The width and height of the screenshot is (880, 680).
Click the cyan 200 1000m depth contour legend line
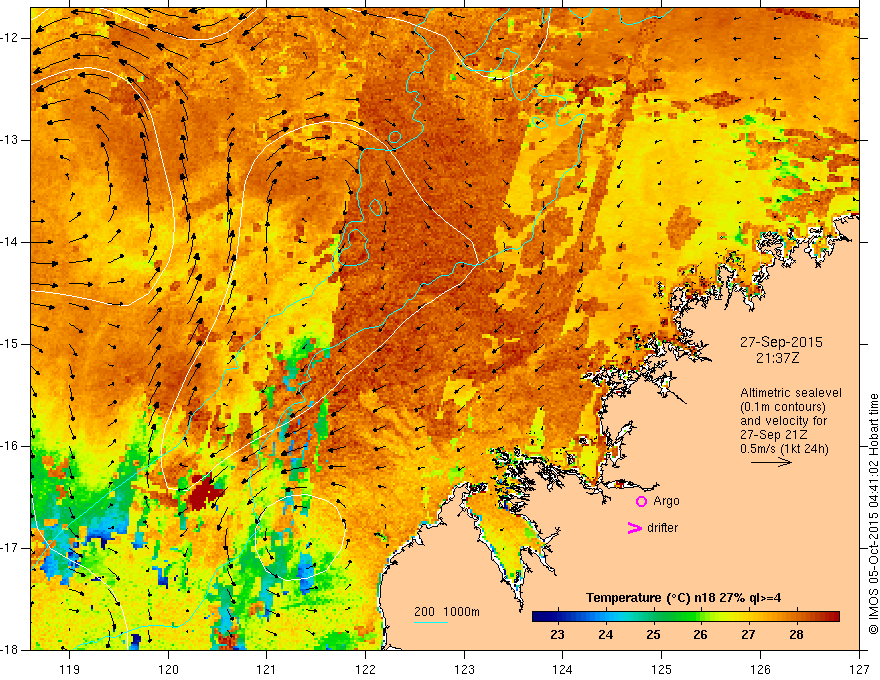click(431, 622)
